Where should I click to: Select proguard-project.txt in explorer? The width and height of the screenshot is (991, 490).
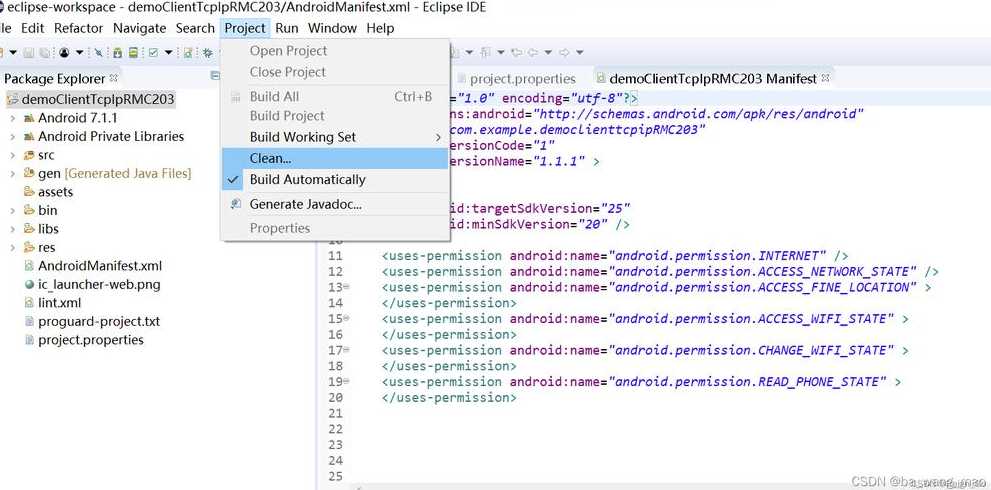click(x=99, y=321)
